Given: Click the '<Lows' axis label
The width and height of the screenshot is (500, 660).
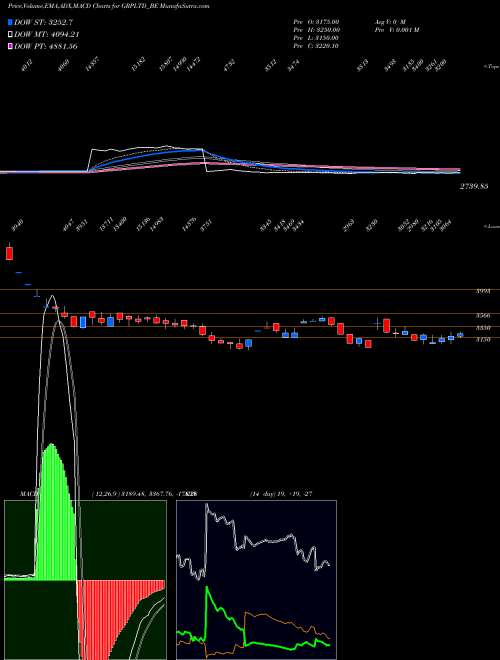Looking at the screenshot, I should [491, 226].
